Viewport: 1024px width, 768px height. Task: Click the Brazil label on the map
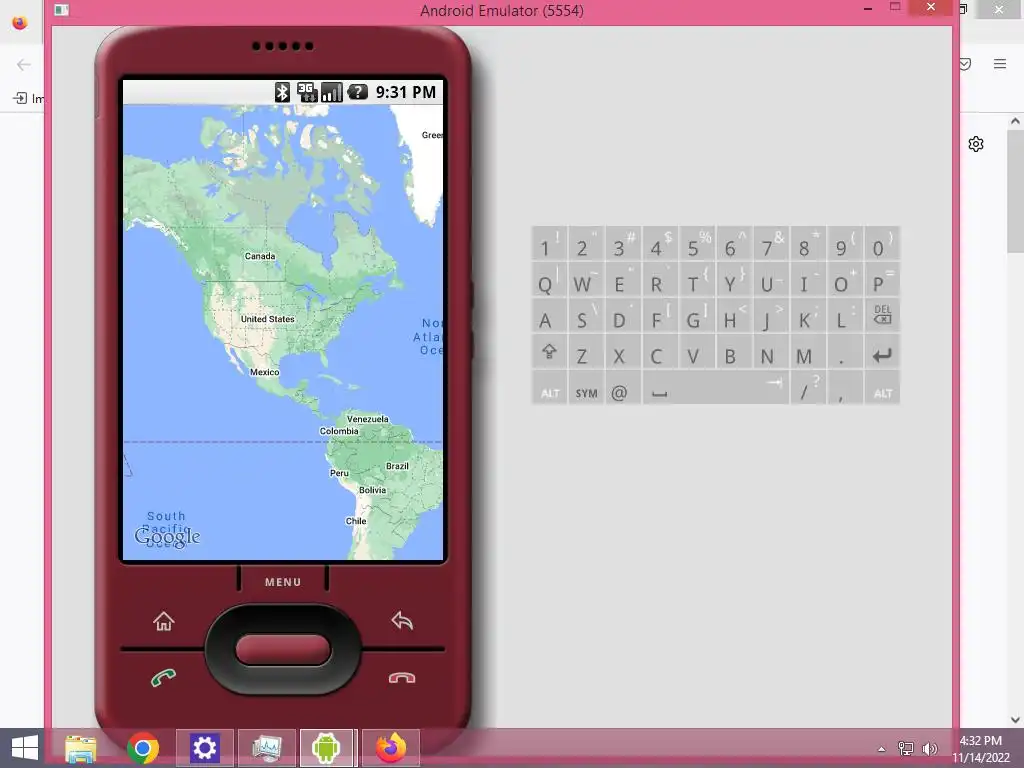[x=397, y=466]
